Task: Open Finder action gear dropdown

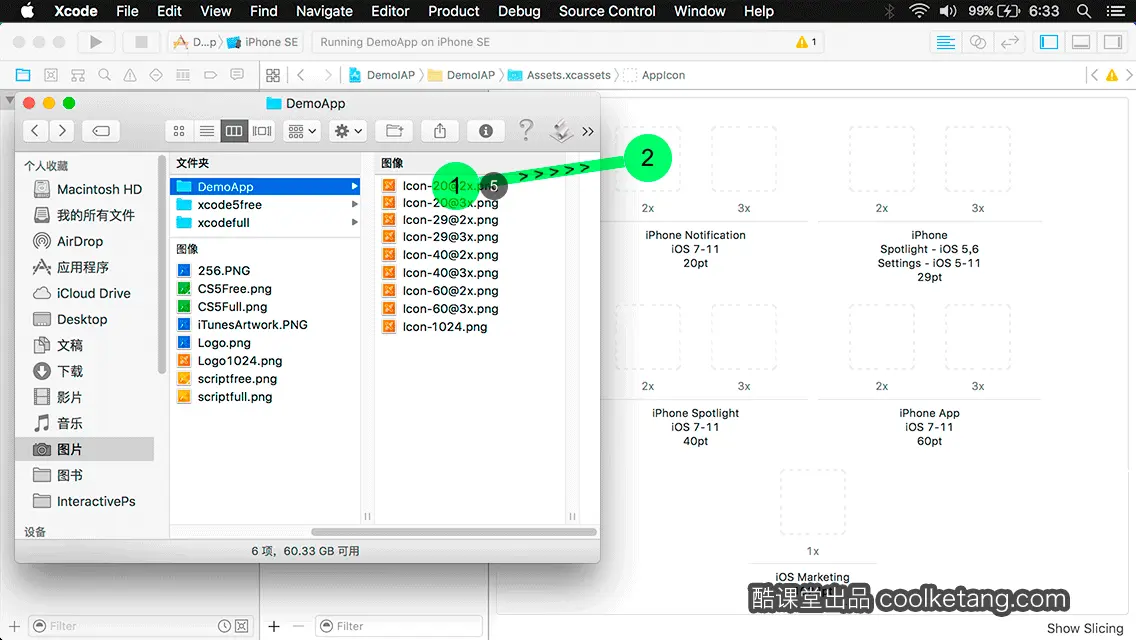Action: coord(348,131)
